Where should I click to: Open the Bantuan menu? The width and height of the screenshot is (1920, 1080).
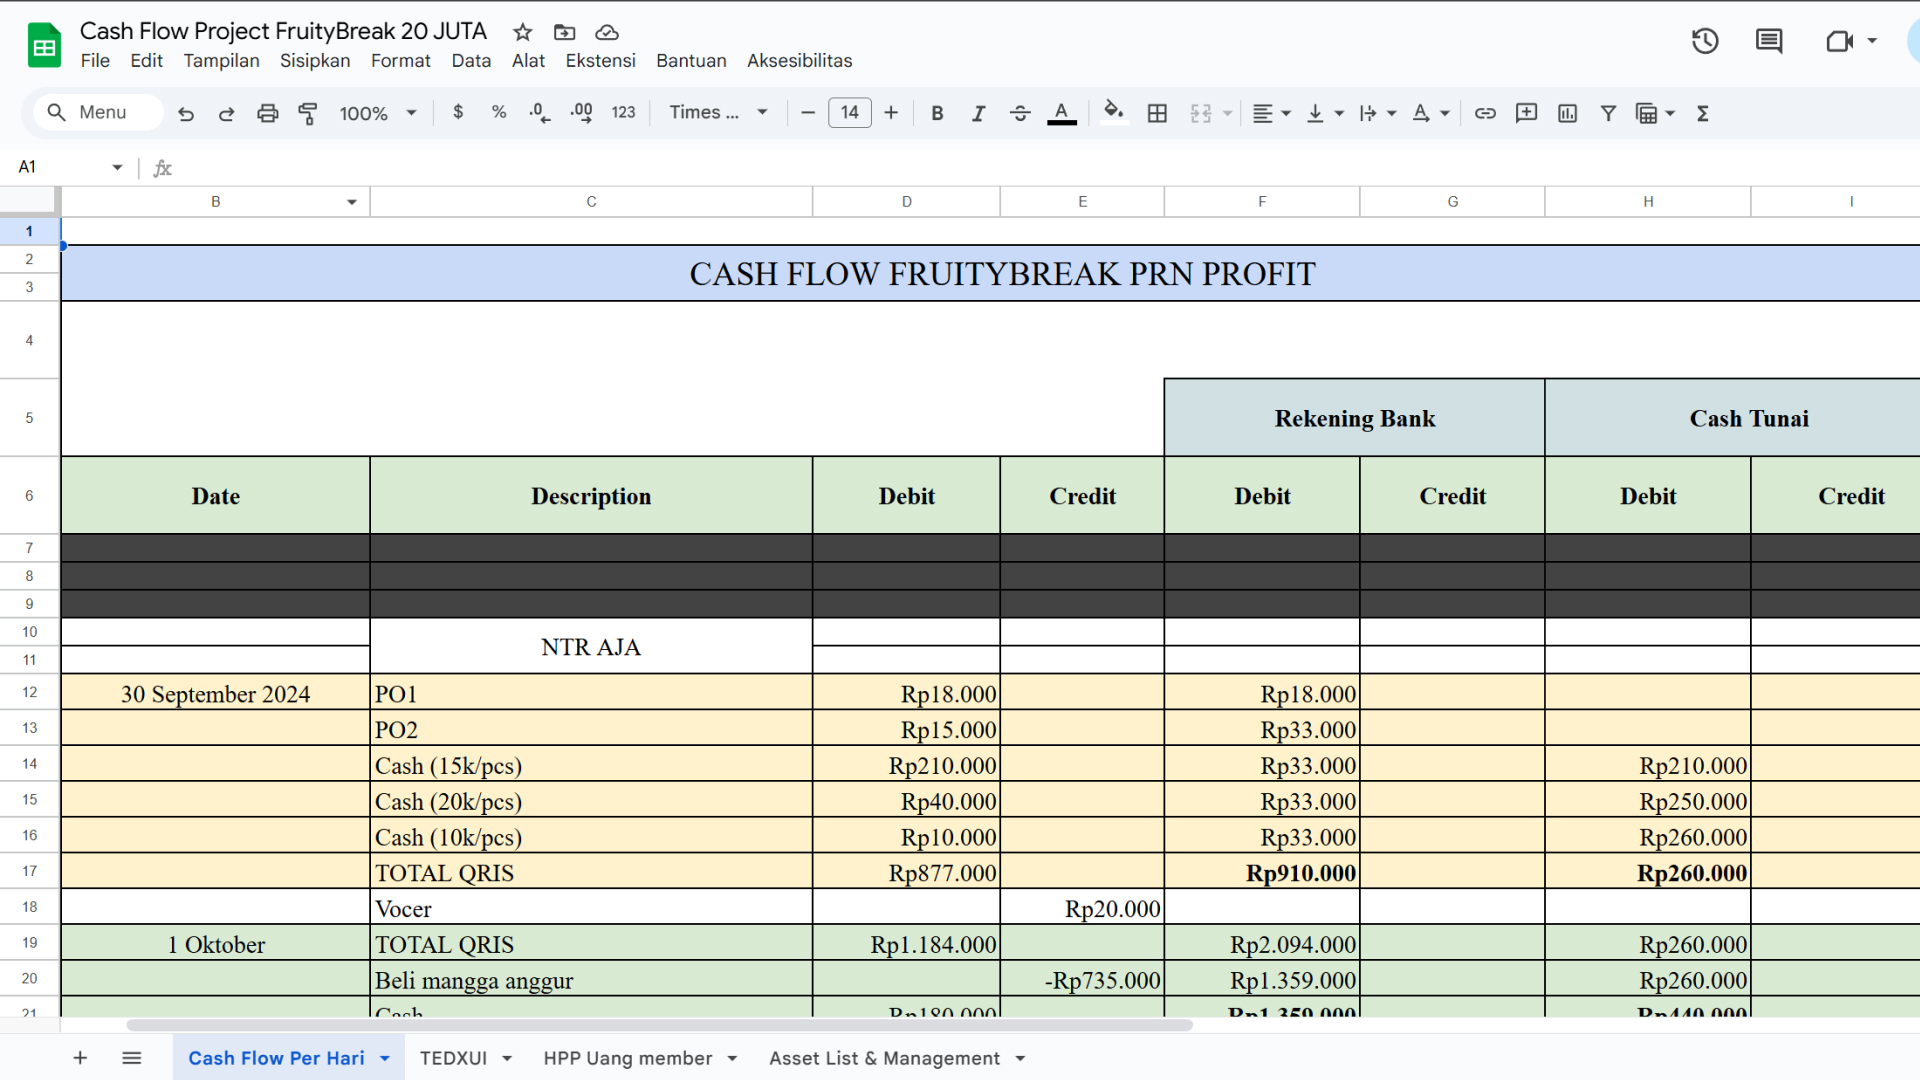[691, 61]
